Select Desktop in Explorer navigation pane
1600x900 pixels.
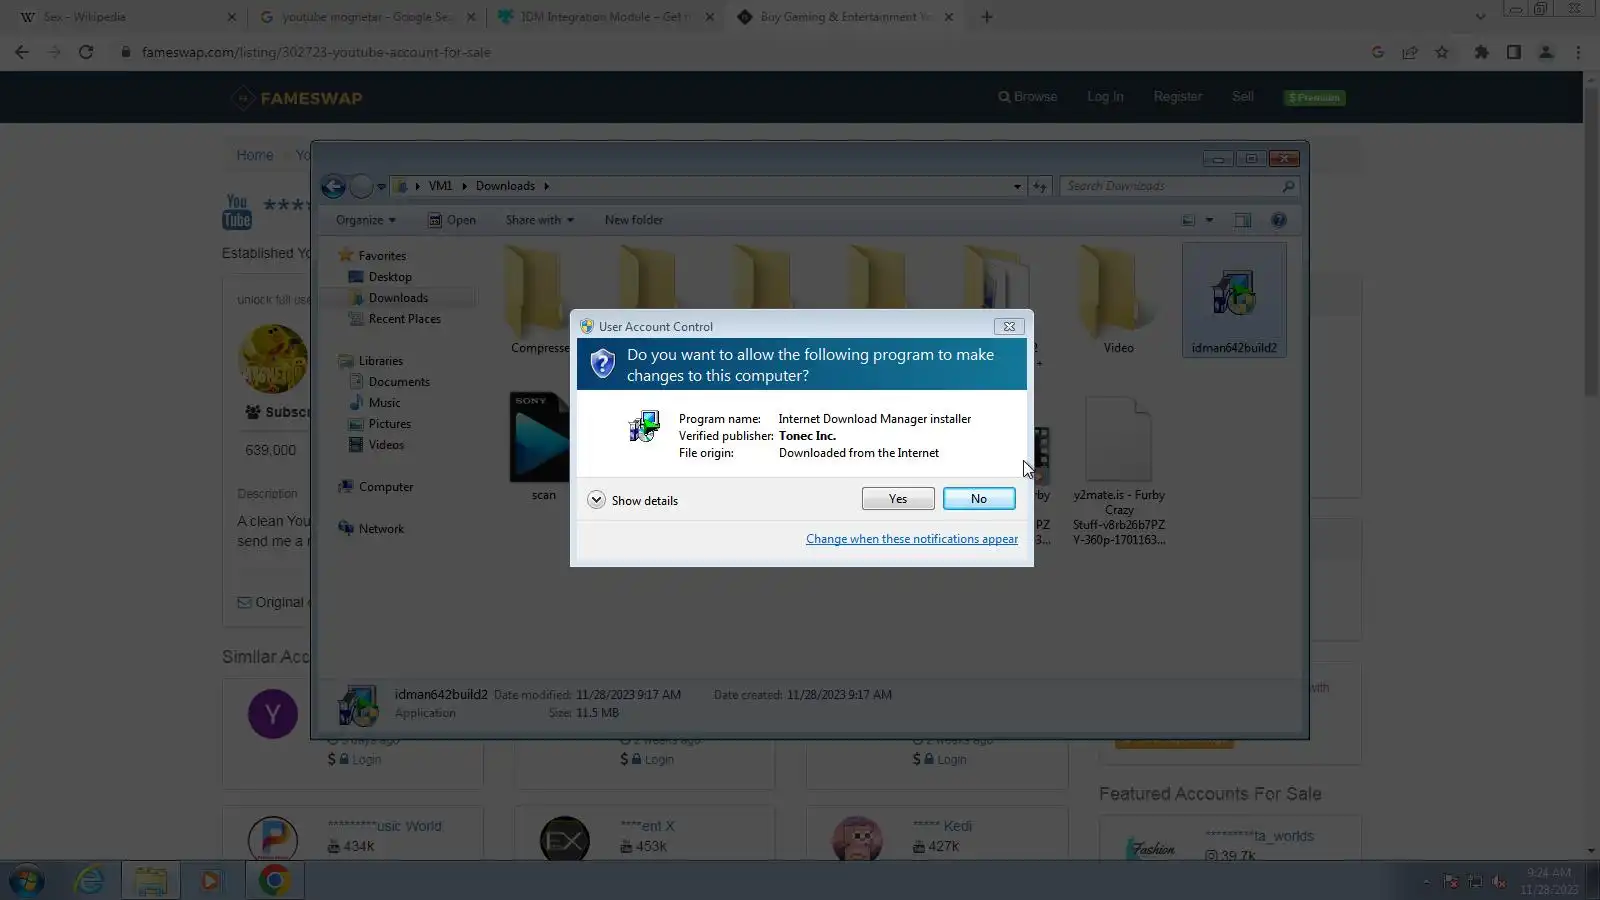380,277
